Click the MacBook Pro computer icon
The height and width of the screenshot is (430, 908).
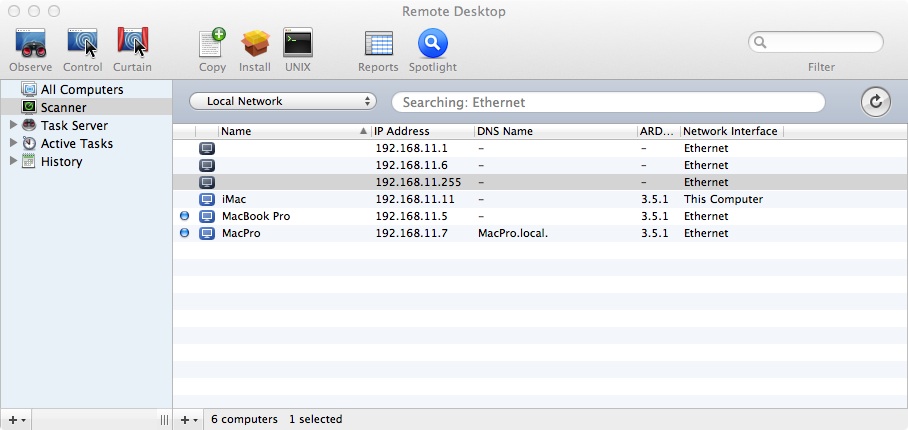207,216
